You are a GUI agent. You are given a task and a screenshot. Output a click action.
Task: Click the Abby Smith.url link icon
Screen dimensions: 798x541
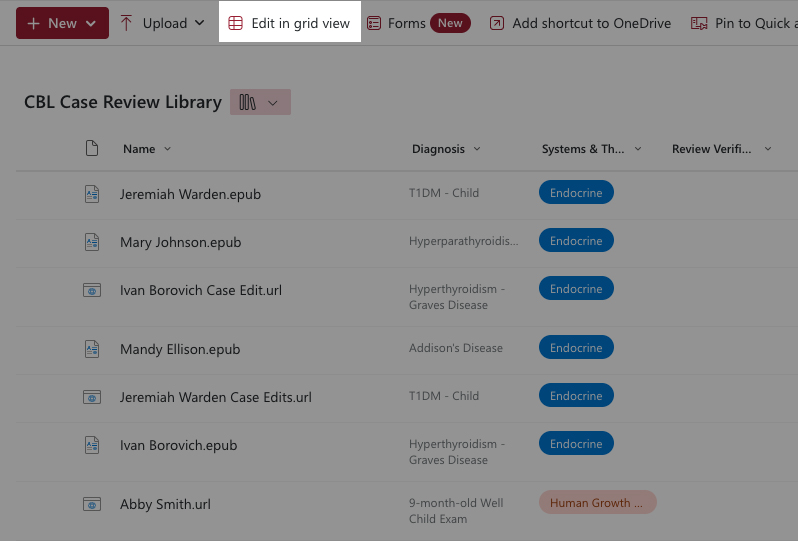click(x=92, y=504)
